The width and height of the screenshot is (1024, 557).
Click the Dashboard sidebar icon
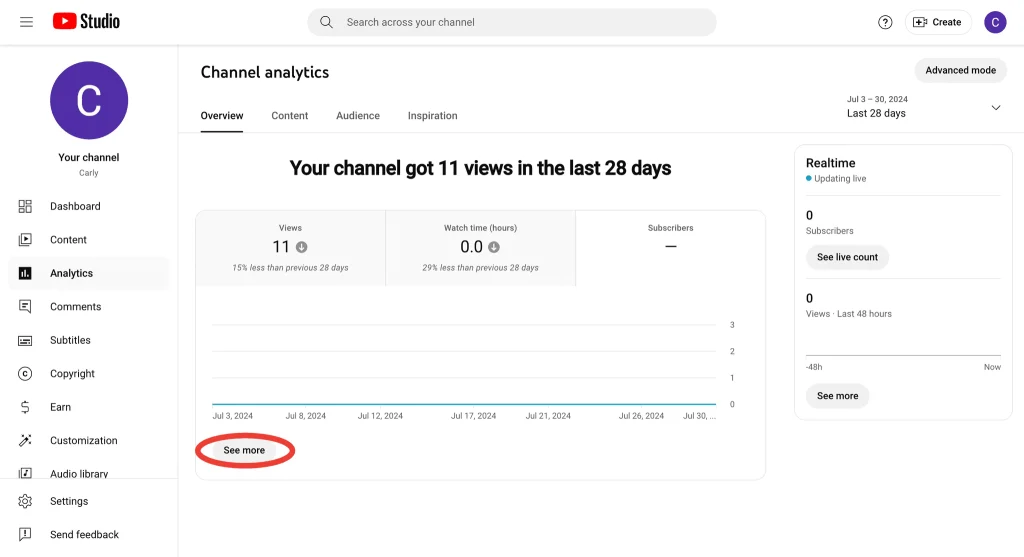(x=25, y=206)
